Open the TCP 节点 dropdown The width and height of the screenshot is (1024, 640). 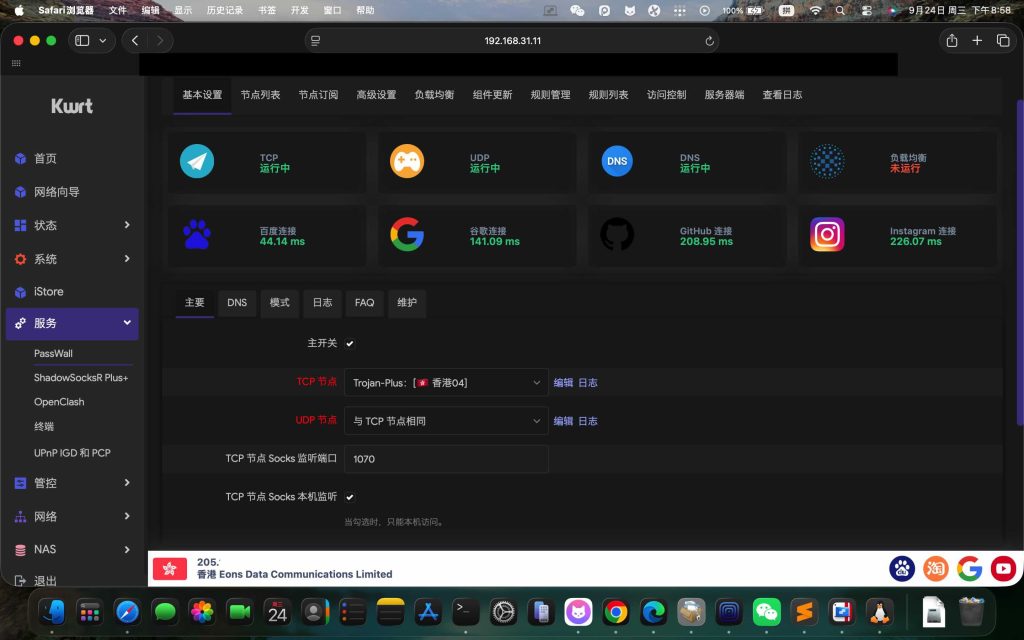[x=446, y=383]
